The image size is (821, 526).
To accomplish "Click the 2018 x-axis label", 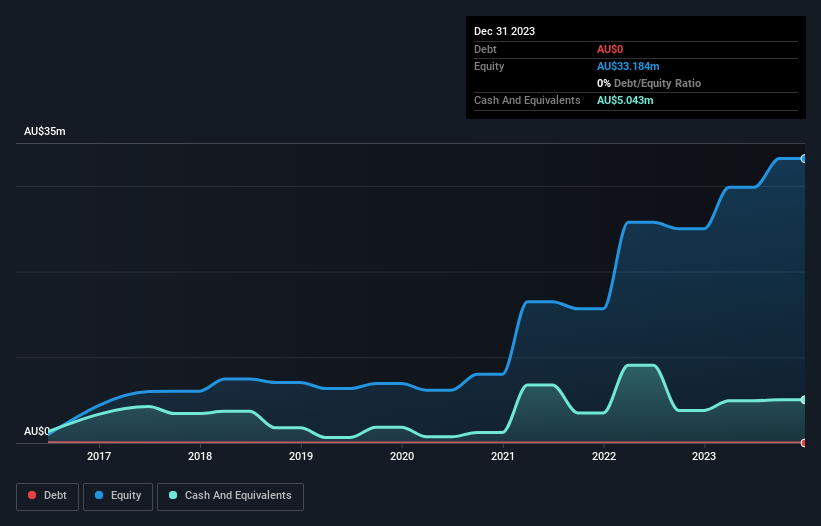I will tap(200, 456).
